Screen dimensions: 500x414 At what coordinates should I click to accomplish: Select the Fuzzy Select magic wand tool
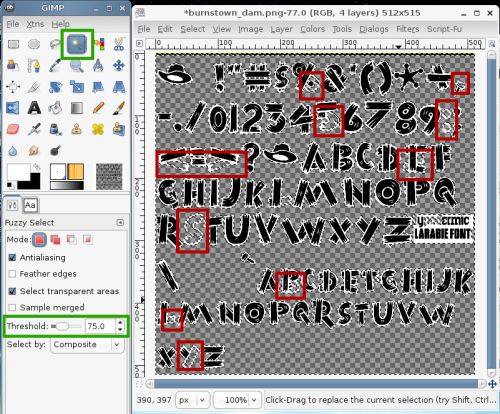(77, 44)
